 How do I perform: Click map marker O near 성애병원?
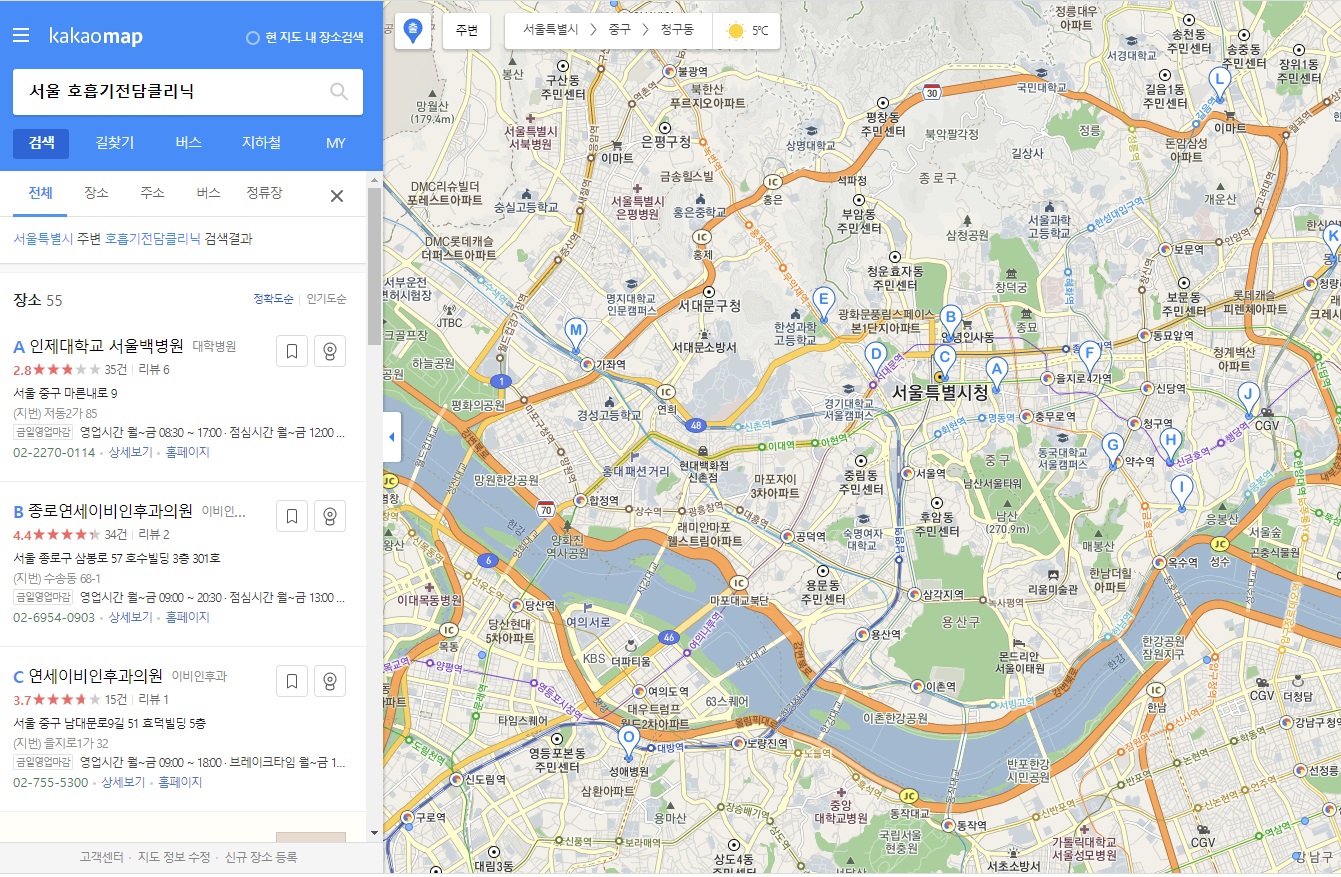click(x=628, y=741)
